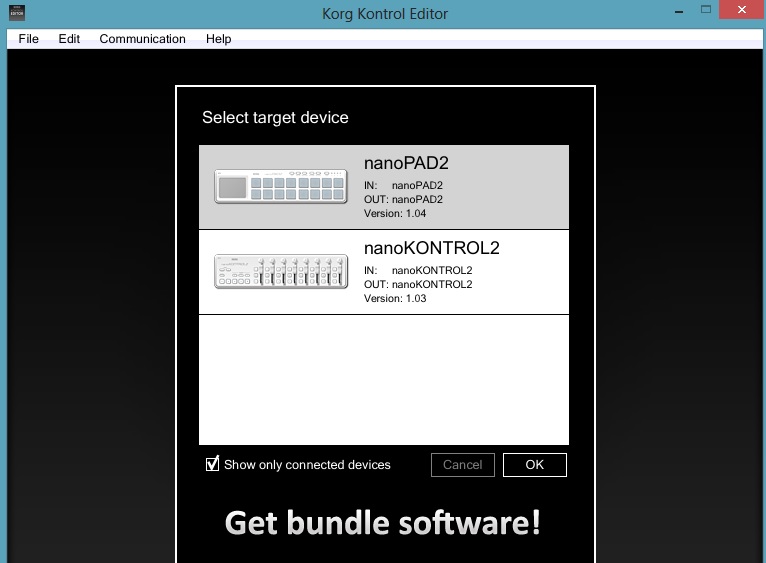Click the 'Version: 1.04' text
Screen dimensions: 766x563
click(x=395, y=214)
